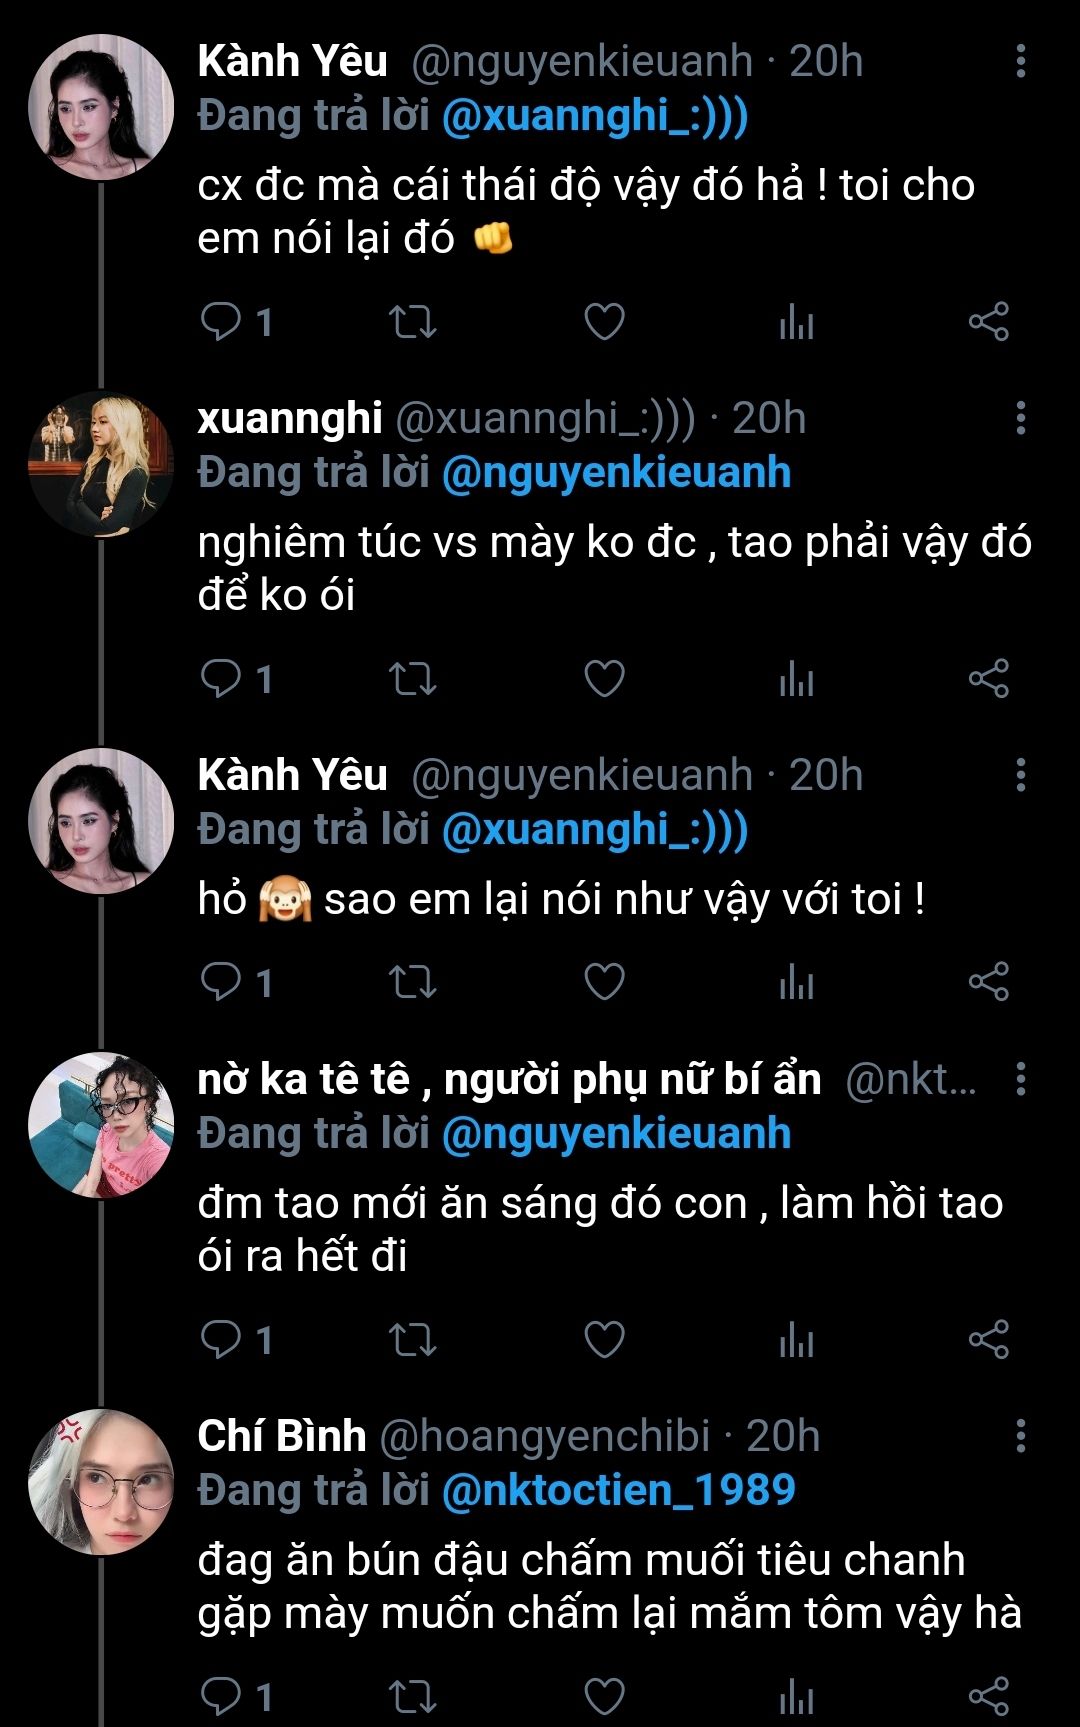The width and height of the screenshot is (1080, 1727).
Task: Retweet Kành Yêu's 'hỏ' tweet
Action: 412,982
